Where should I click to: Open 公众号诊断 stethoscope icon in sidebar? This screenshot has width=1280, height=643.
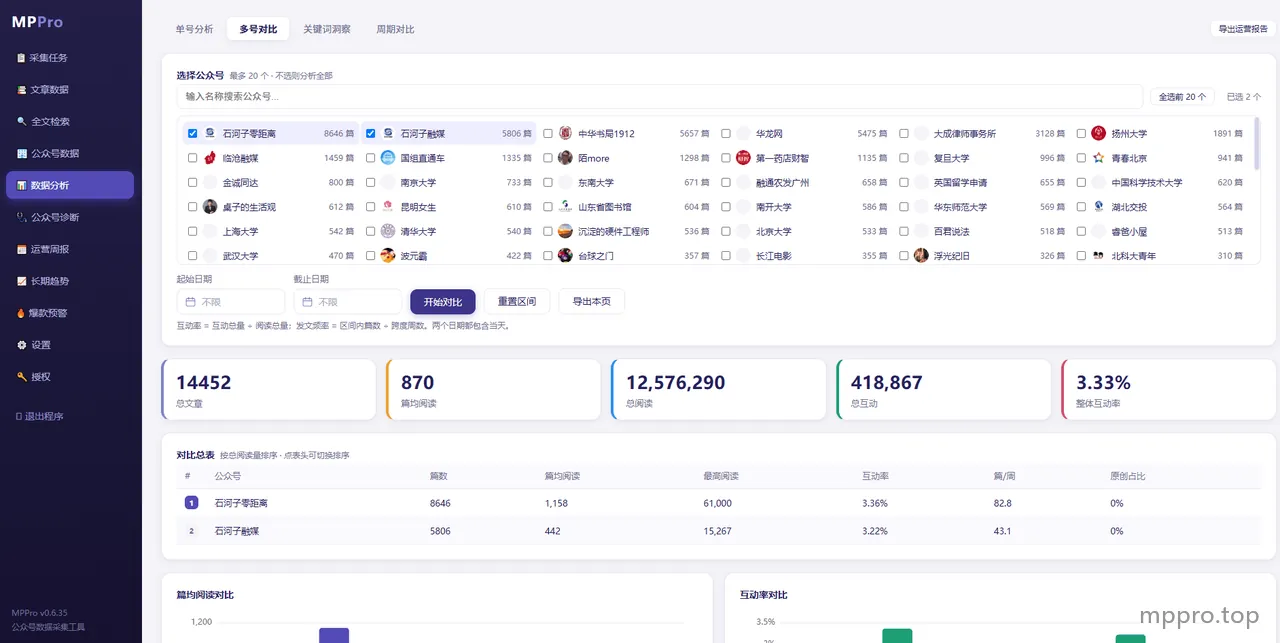click(x=21, y=217)
